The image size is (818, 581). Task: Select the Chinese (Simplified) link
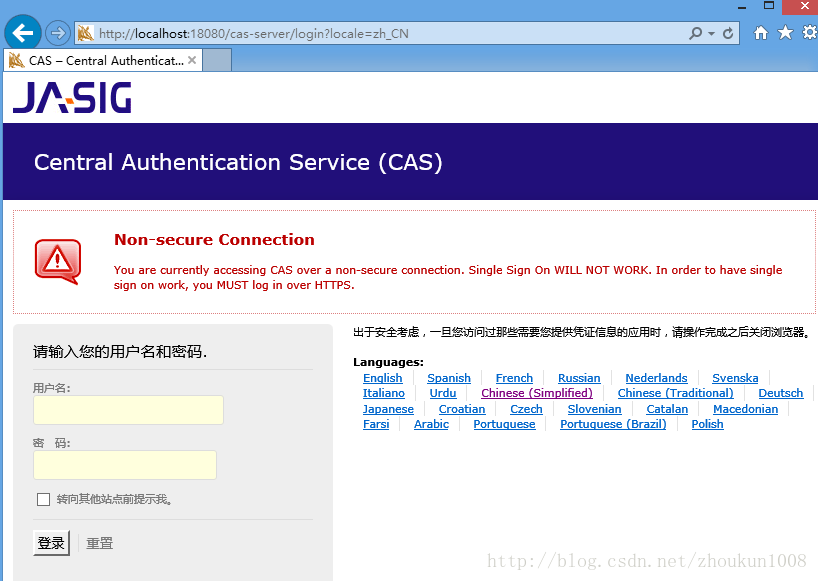(x=537, y=393)
